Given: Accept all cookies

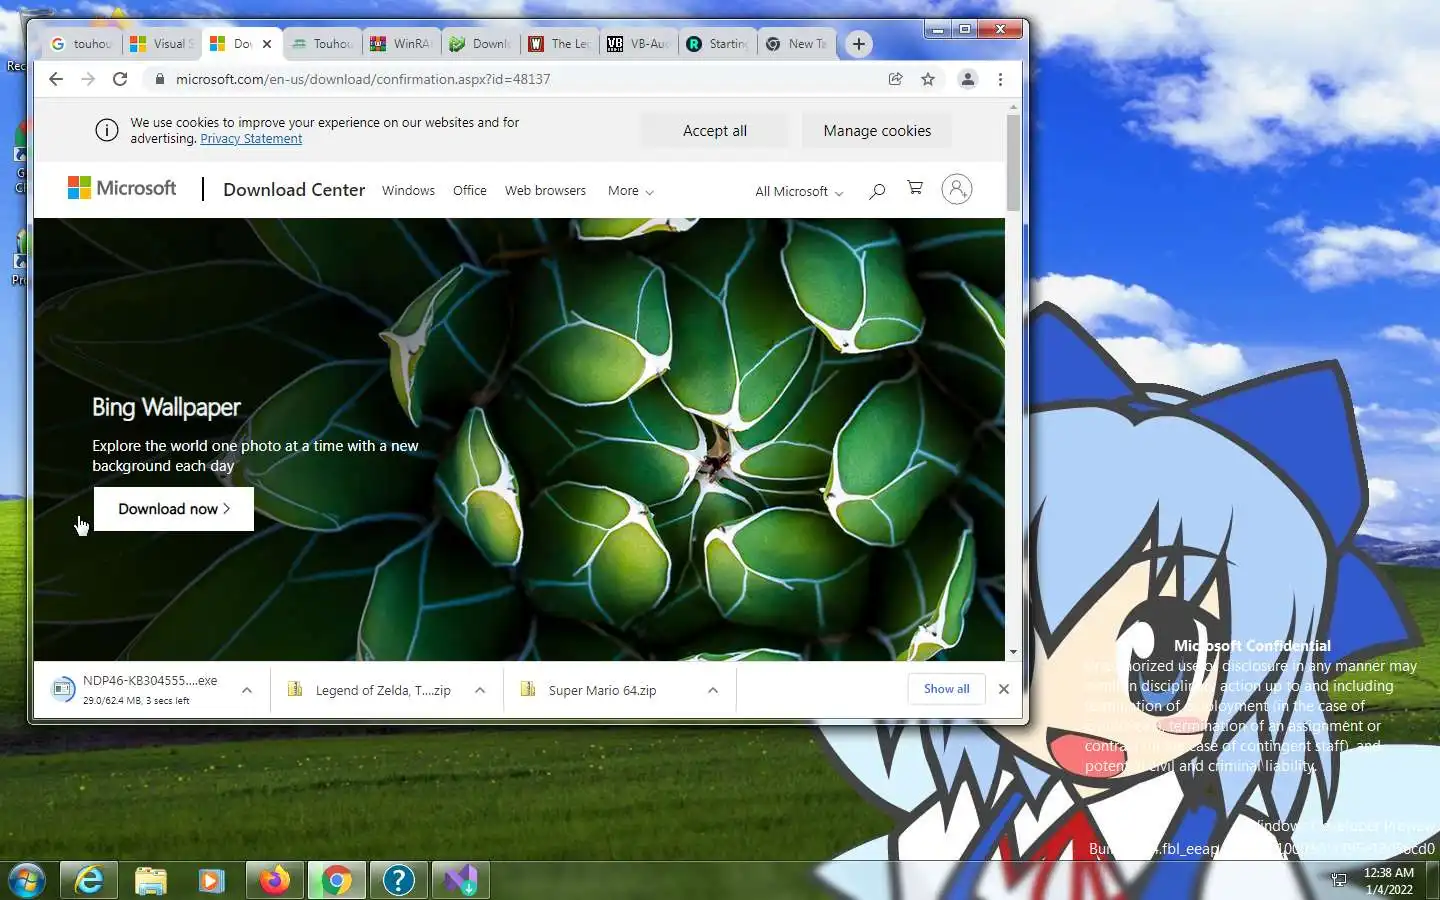Looking at the screenshot, I should (x=715, y=131).
